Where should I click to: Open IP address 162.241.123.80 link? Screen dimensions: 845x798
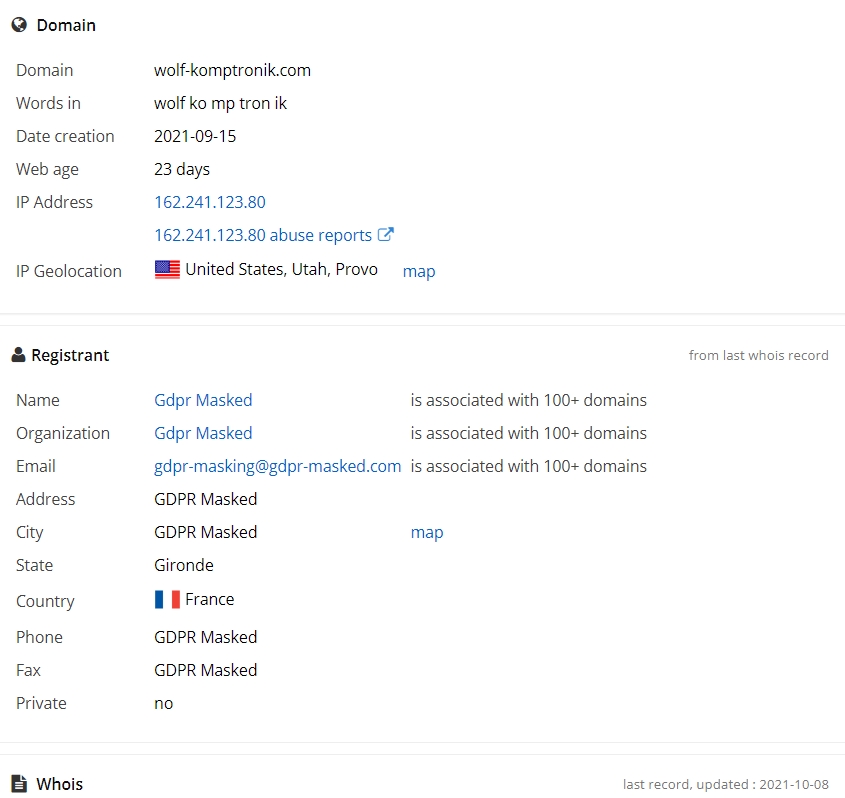tap(210, 202)
